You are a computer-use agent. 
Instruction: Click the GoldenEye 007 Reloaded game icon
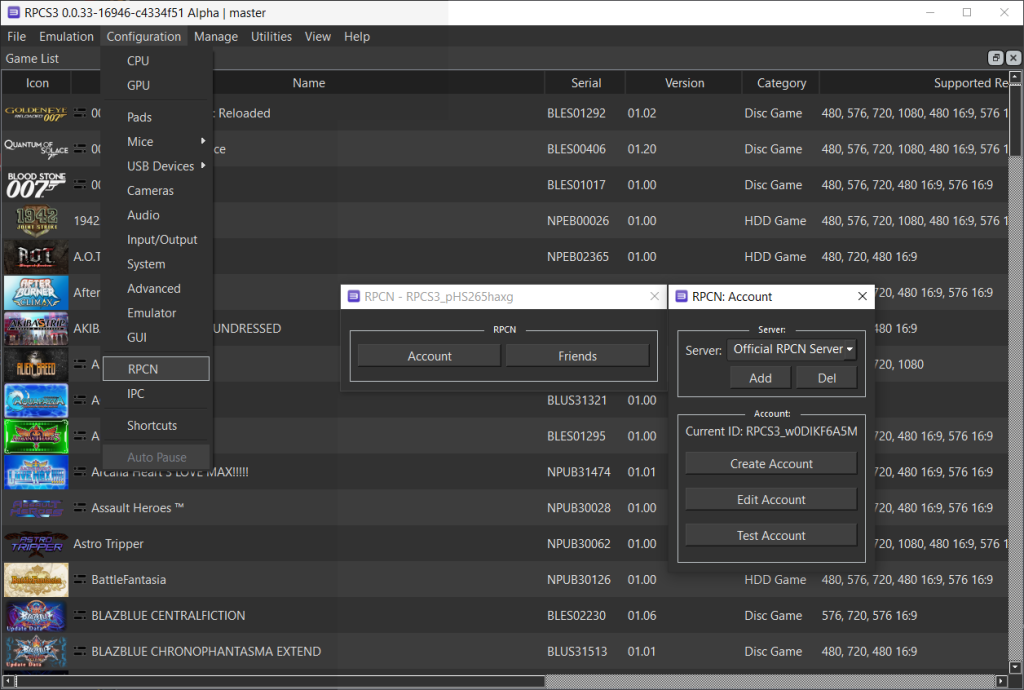tap(37, 113)
